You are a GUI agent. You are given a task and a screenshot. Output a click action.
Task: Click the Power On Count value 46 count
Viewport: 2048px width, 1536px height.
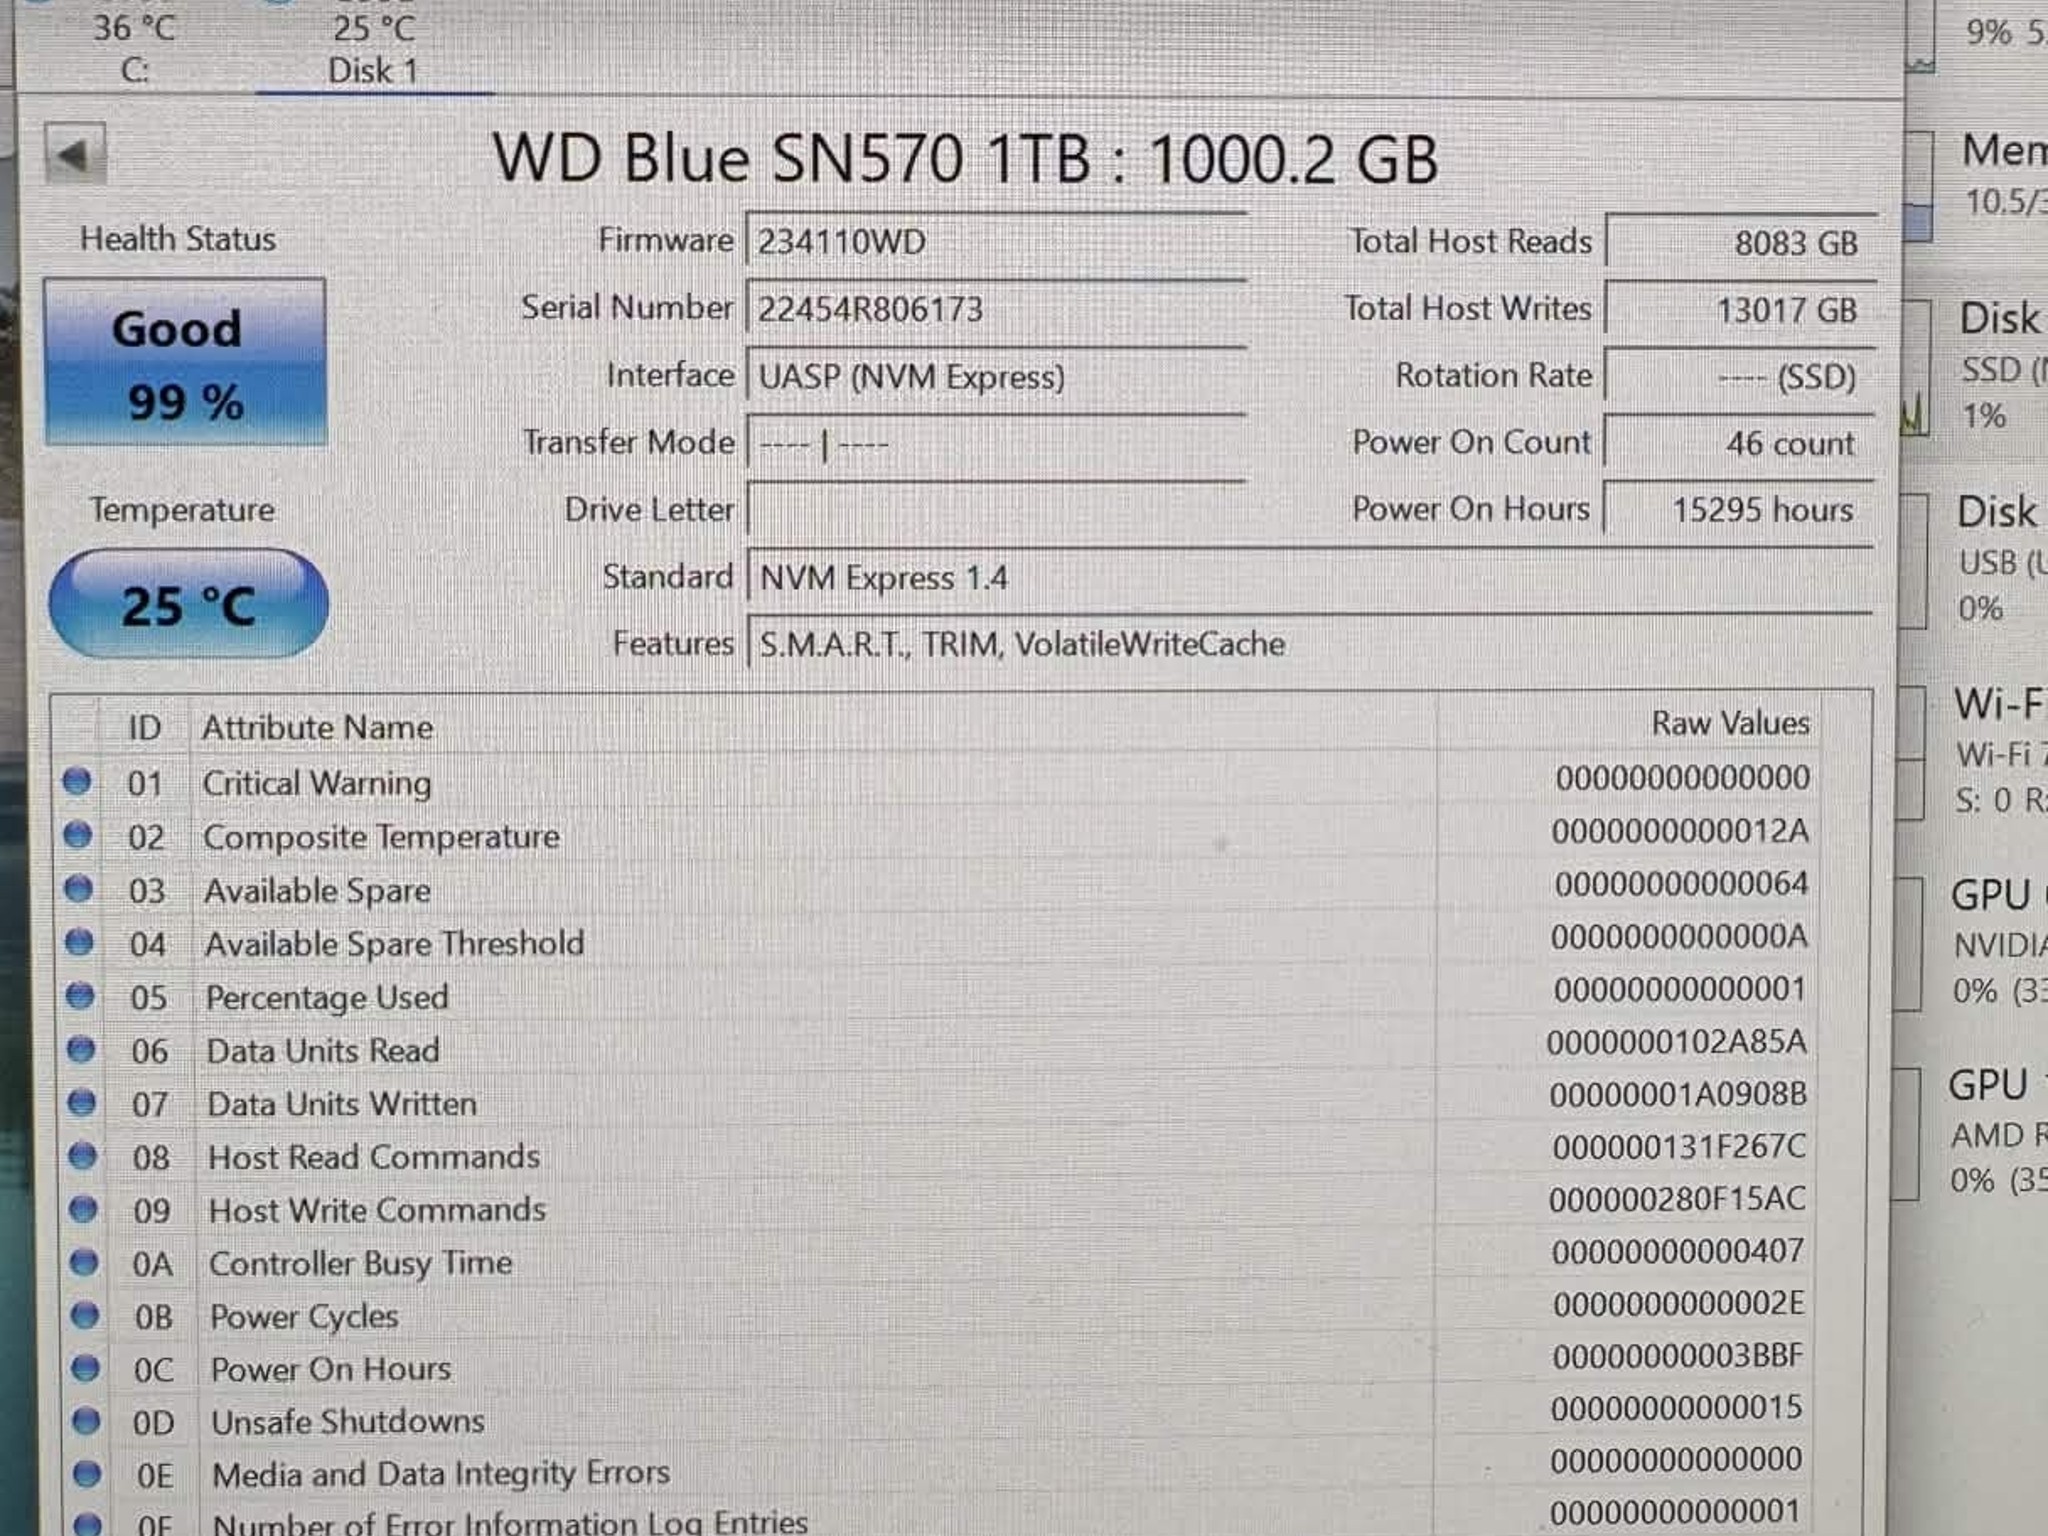tap(1740, 443)
